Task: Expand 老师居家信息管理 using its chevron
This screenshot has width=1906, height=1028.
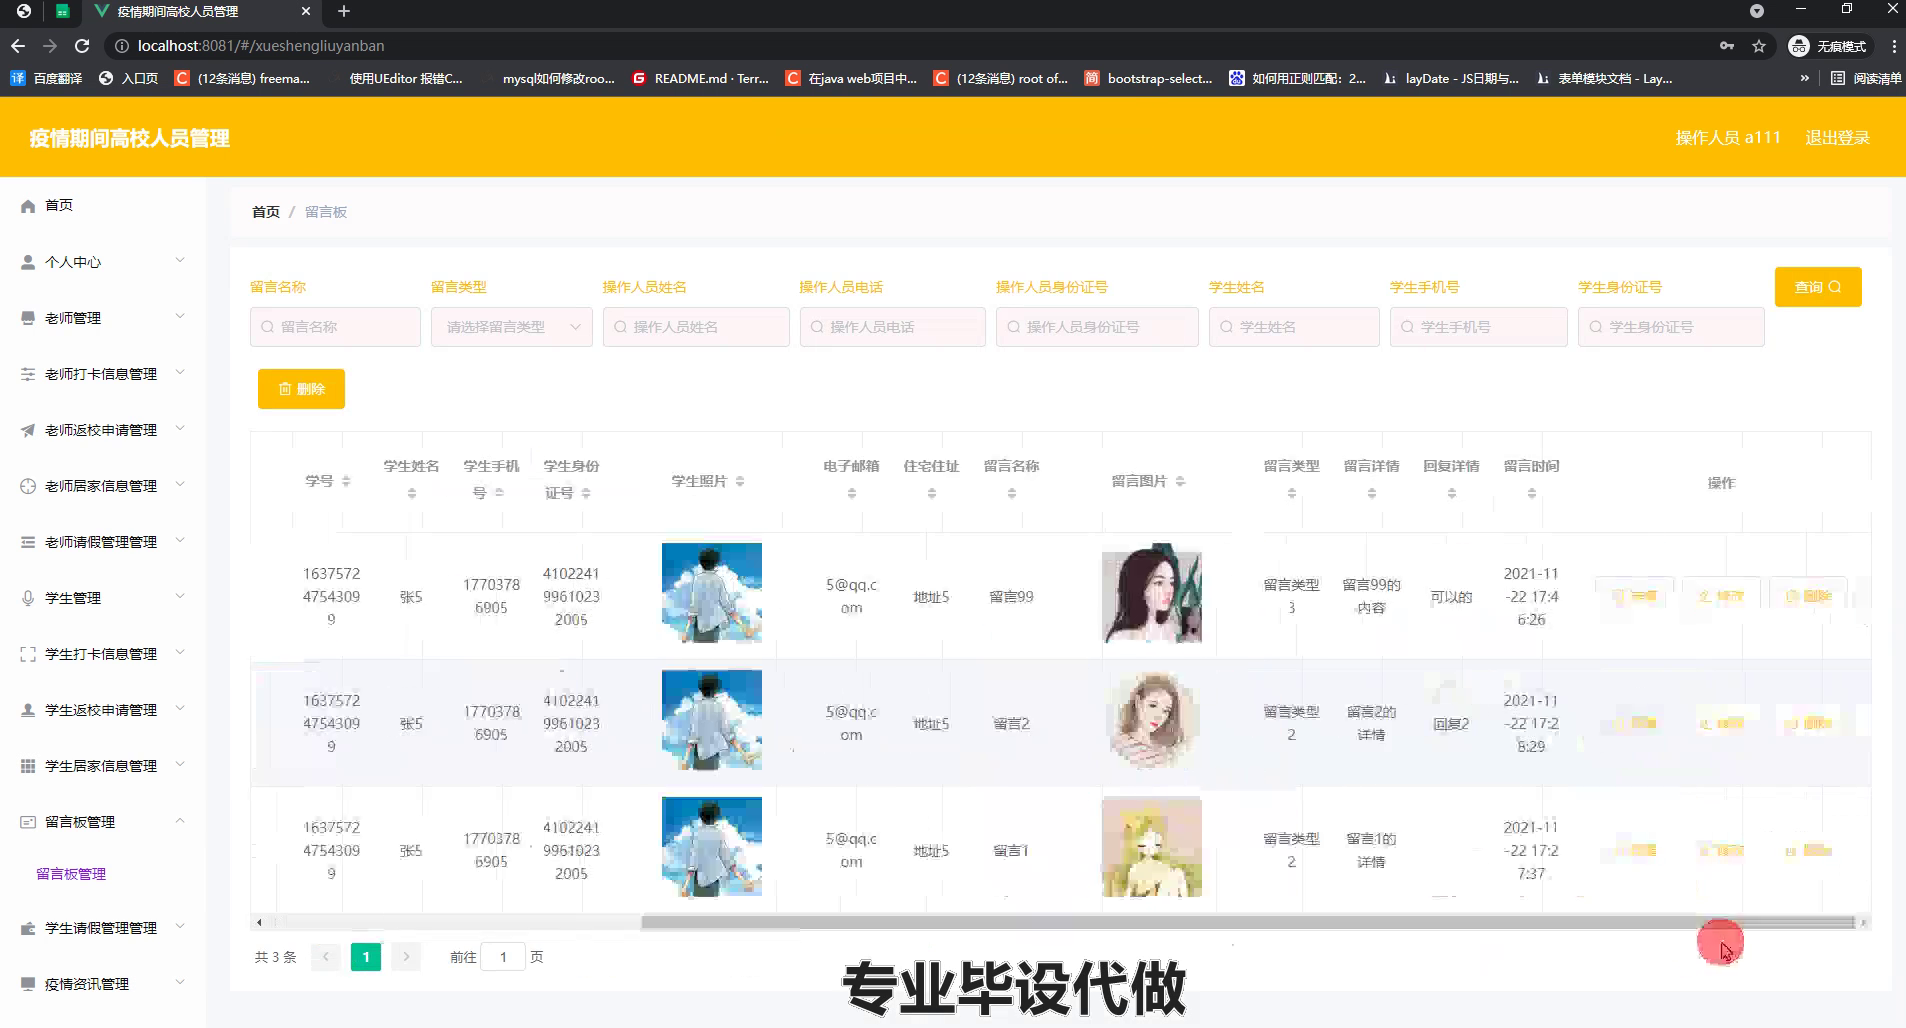Action: pyautogui.click(x=180, y=485)
